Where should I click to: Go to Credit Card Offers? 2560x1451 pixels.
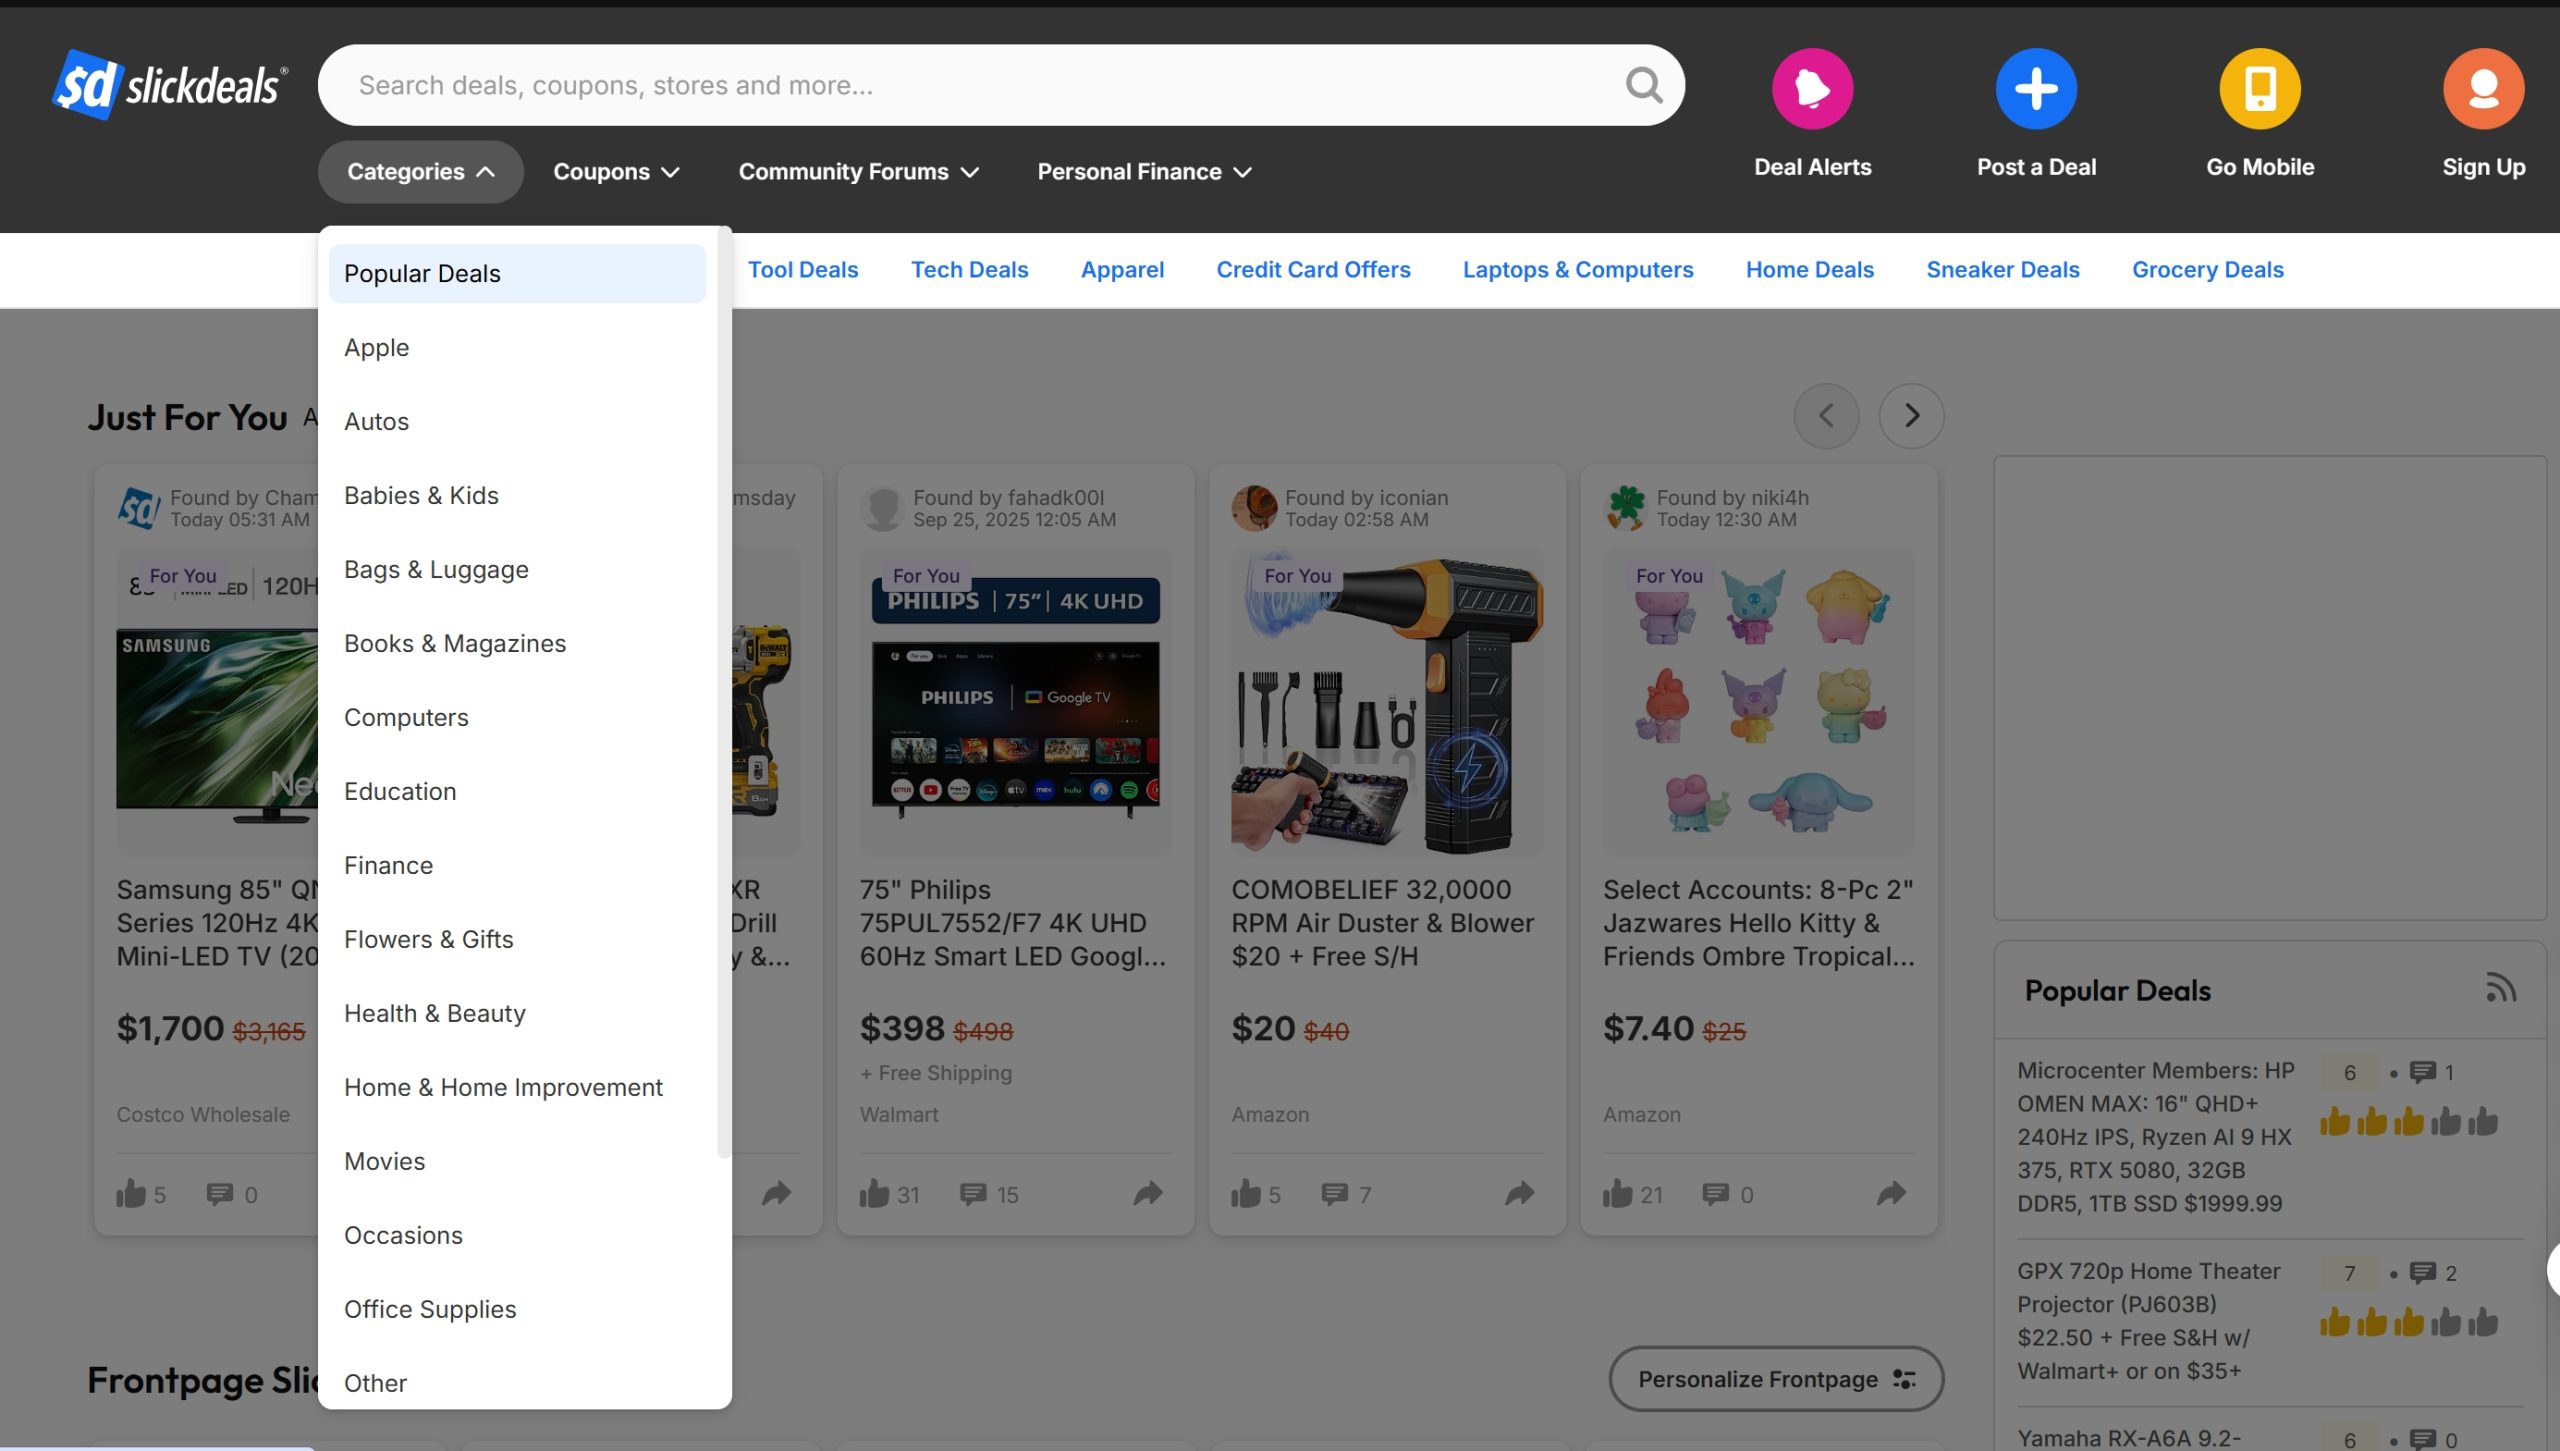click(x=1313, y=270)
